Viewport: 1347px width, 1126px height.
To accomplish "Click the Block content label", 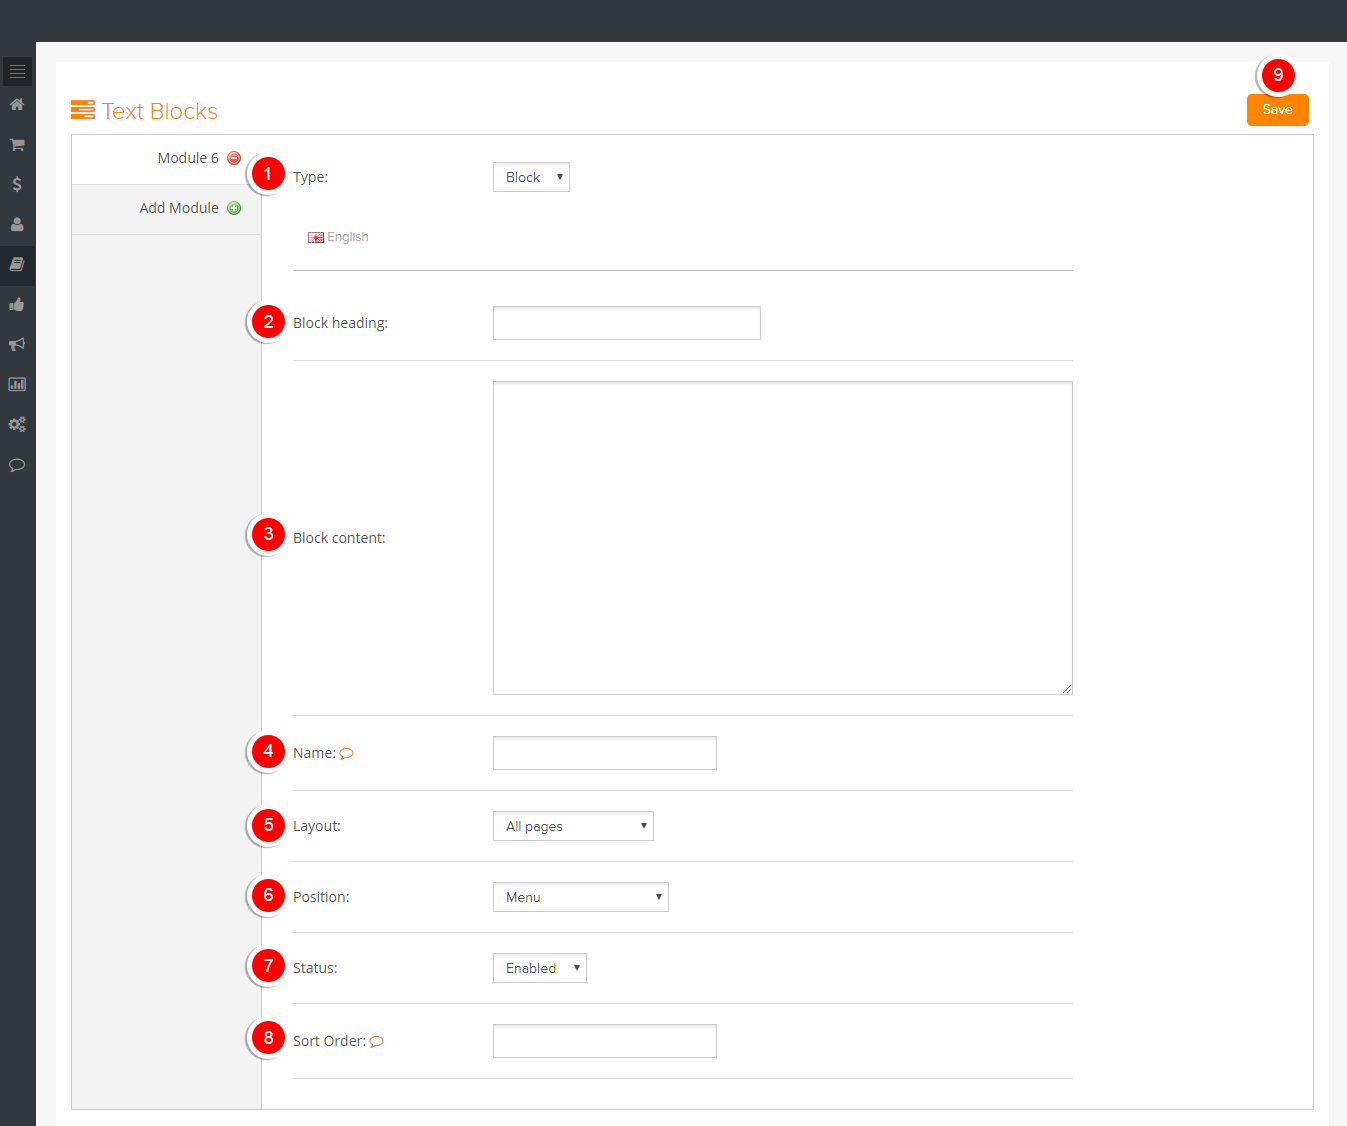I will [x=339, y=538].
